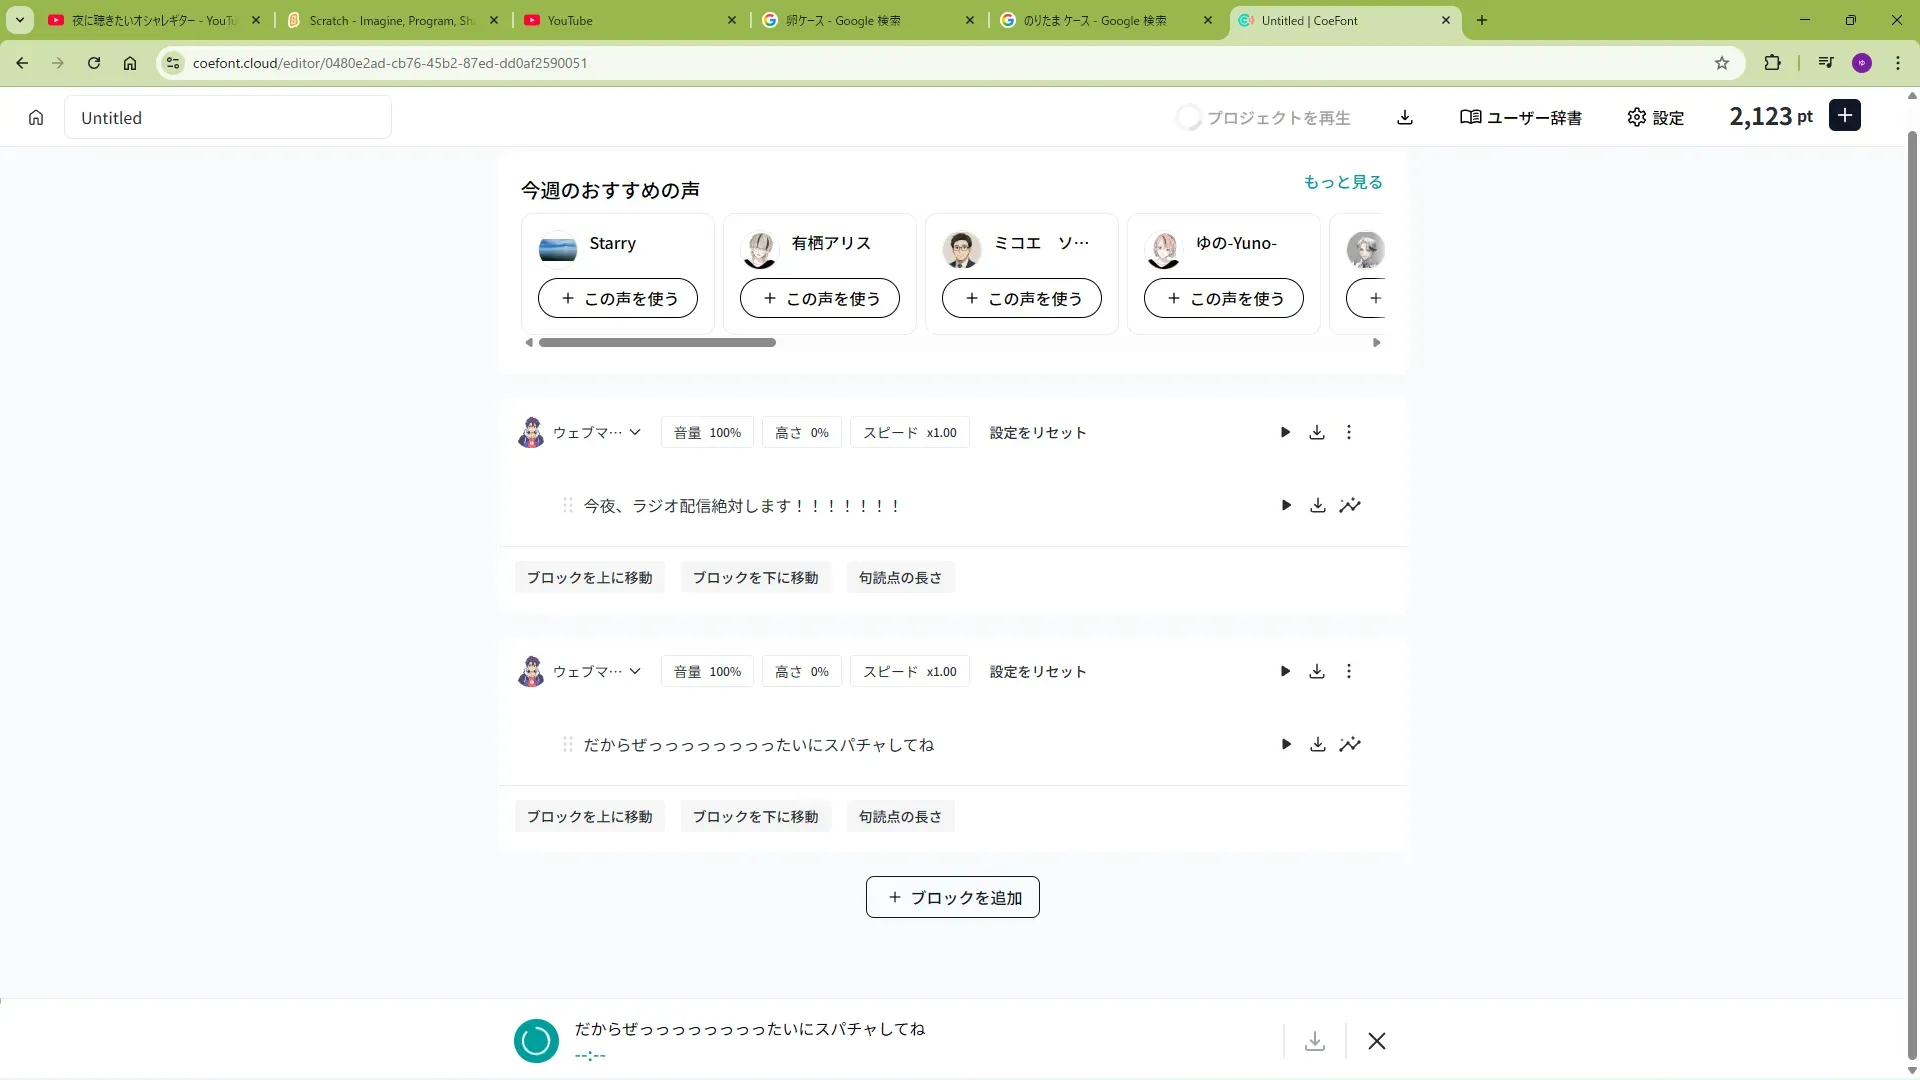Screen dimensions: 1920x1080
Task: Use the Starry voice
Action: pyautogui.click(x=618, y=299)
